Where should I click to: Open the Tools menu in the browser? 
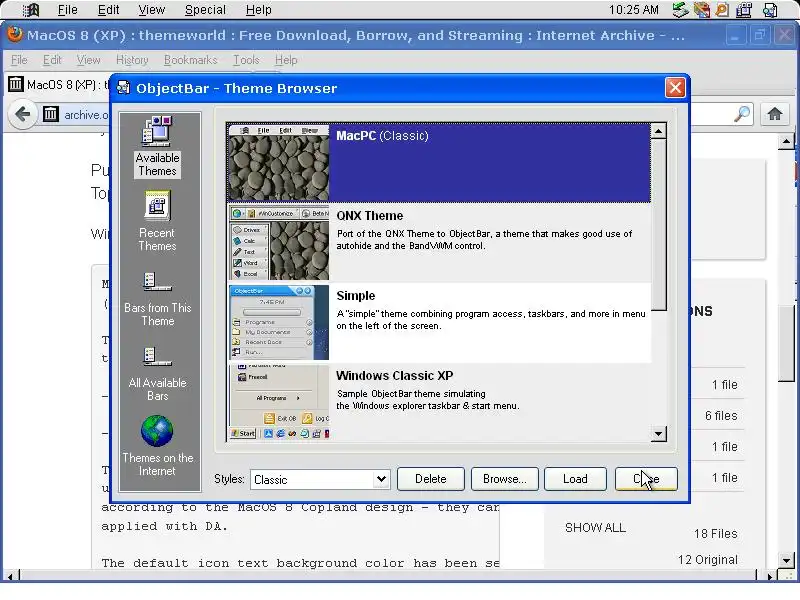click(246, 60)
